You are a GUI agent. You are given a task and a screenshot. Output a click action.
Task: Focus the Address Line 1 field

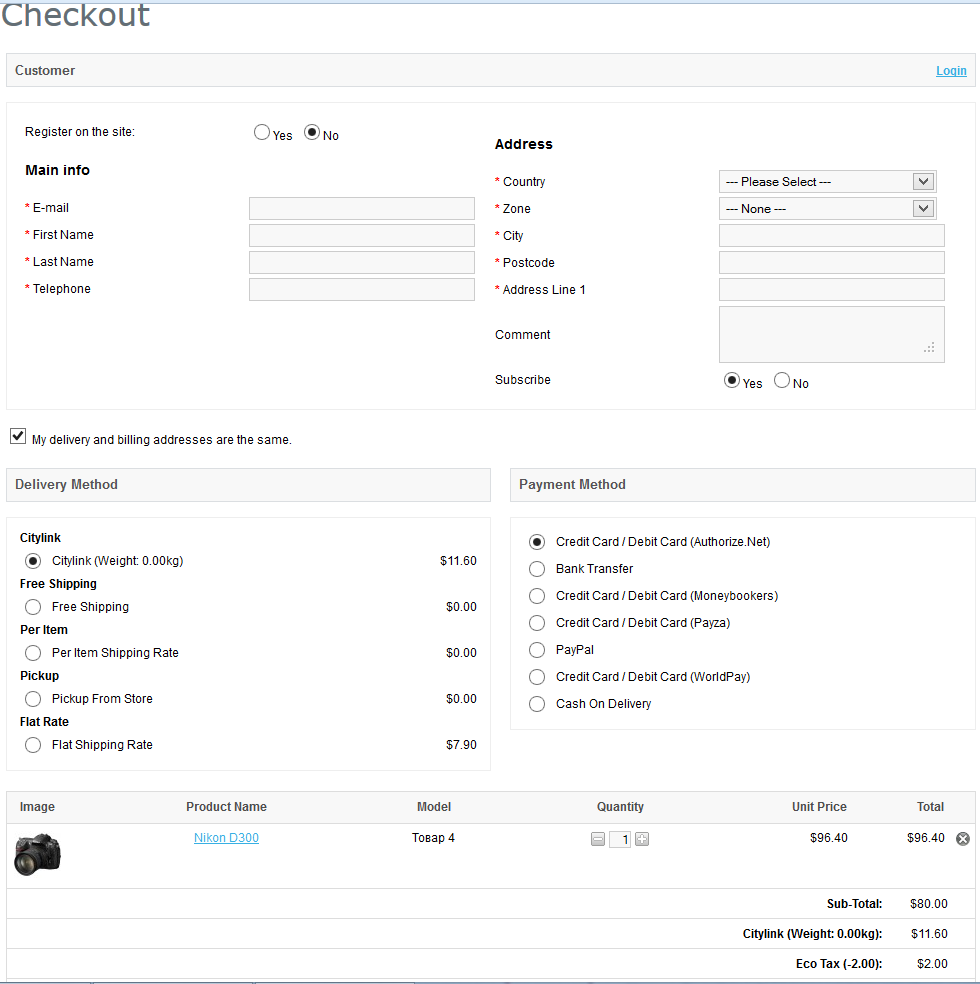pos(832,289)
